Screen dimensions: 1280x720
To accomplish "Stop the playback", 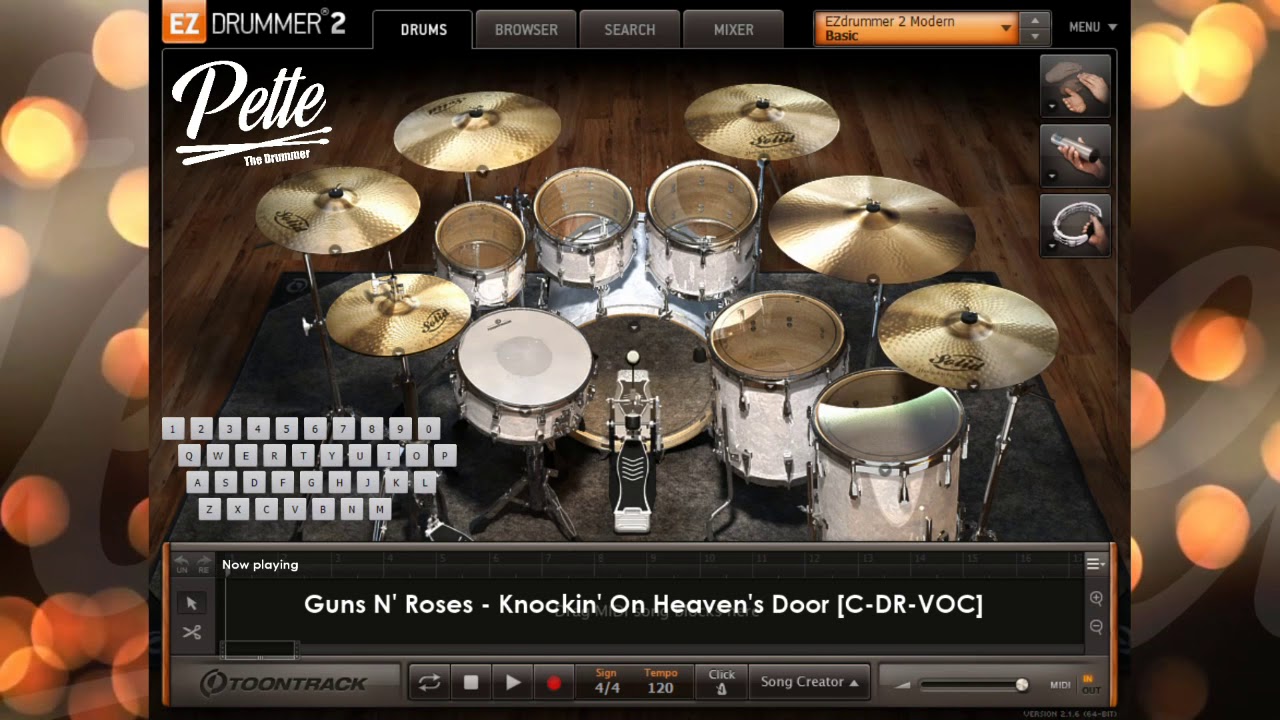I will pyautogui.click(x=471, y=683).
